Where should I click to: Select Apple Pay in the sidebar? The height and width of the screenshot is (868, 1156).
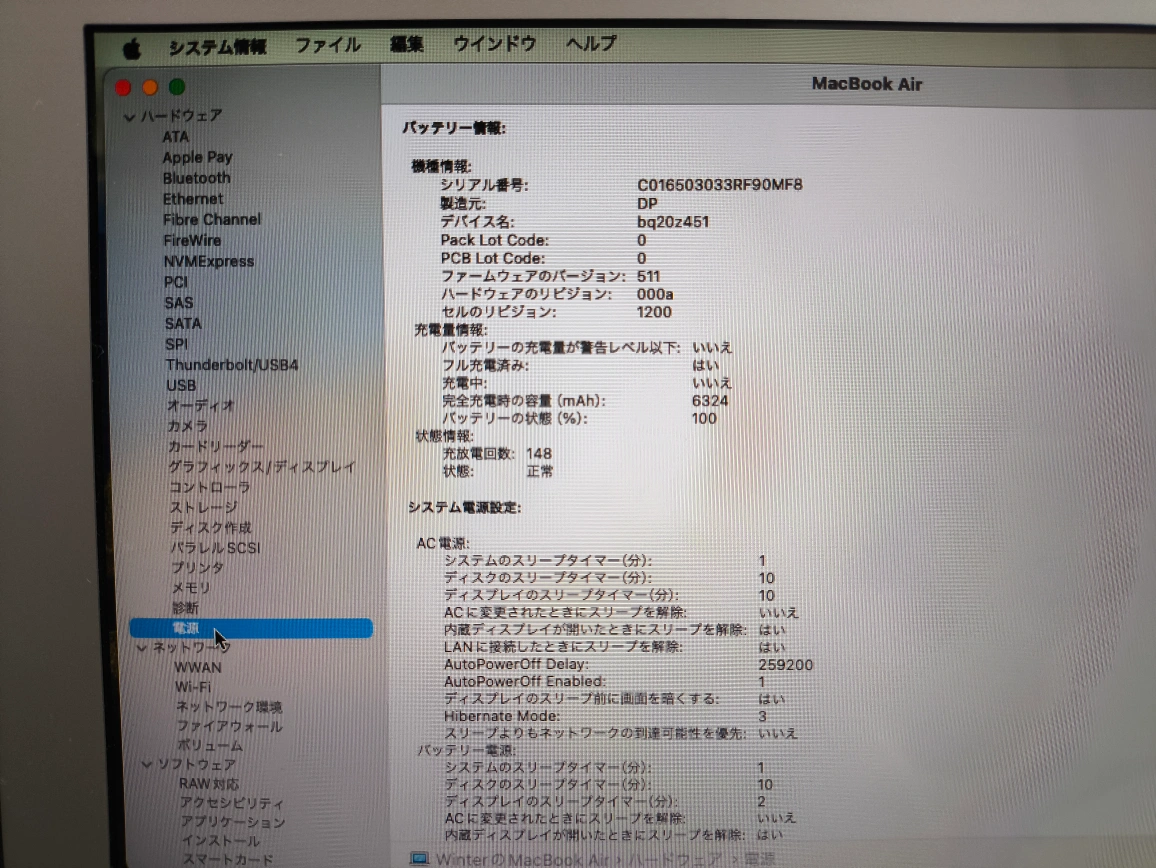coord(198,158)
